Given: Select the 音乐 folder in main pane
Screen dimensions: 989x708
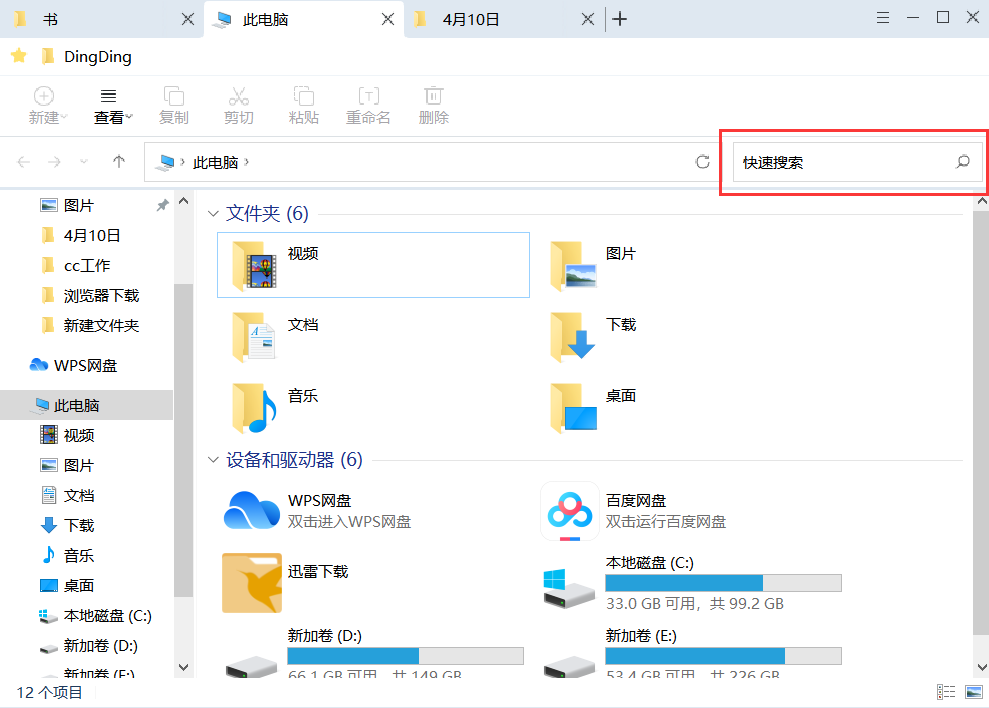Looking at the screenshot, I should coord(275,408).
